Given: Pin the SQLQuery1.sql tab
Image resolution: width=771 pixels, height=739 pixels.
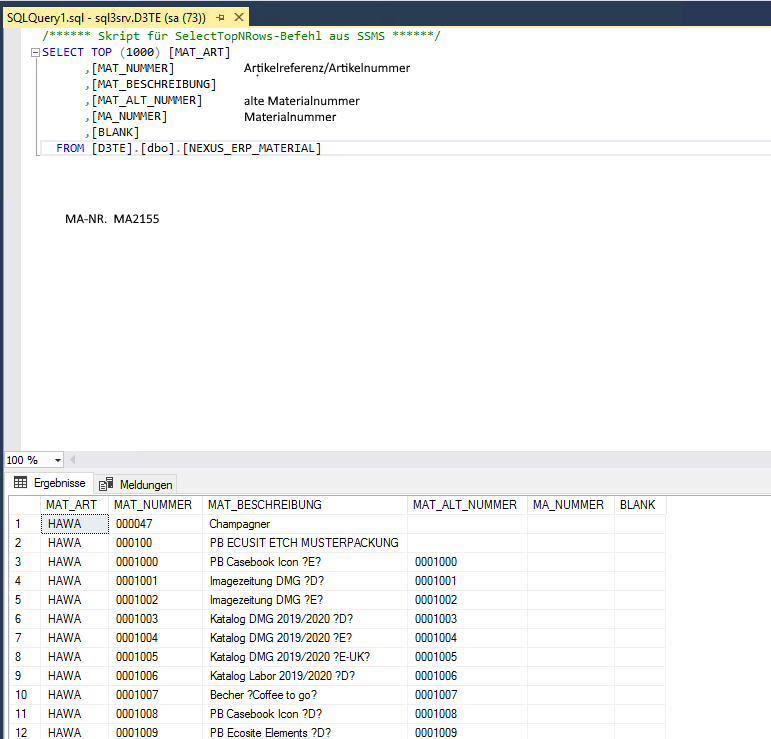Looking at the screenshot, I should 220,18.
